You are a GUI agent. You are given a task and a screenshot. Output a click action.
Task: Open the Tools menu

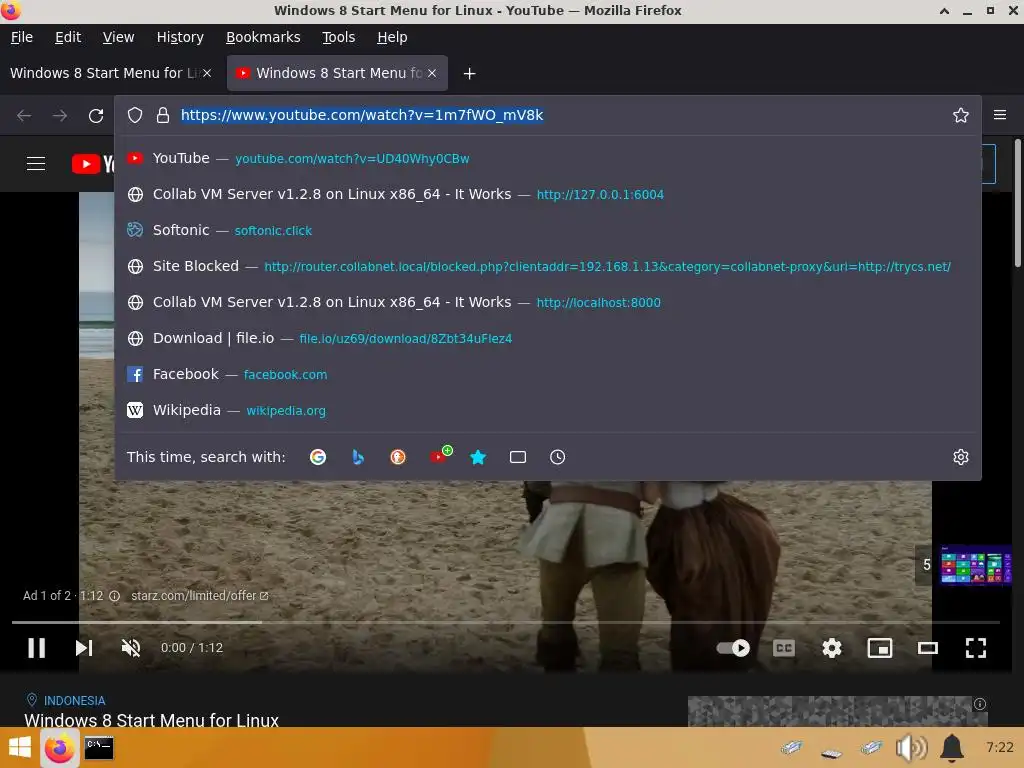pos(338,37)
